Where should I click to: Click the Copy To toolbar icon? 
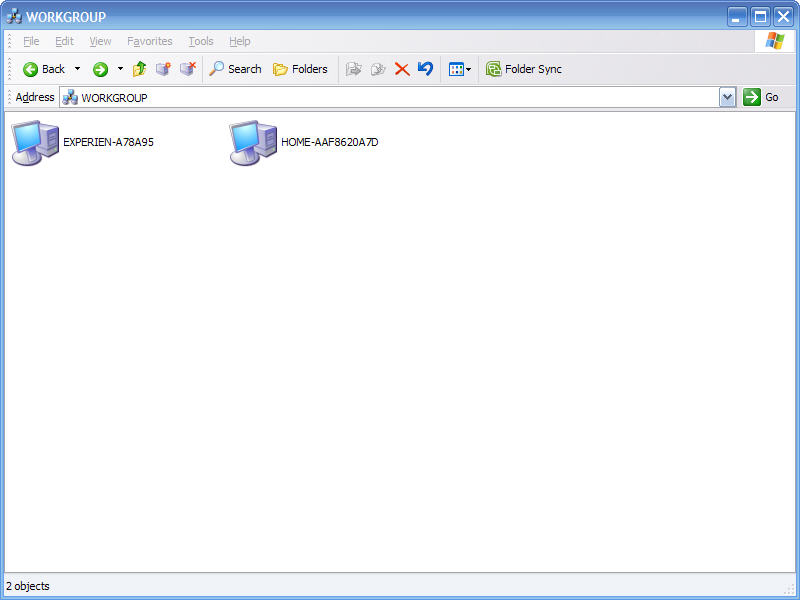tap(378, 69)
